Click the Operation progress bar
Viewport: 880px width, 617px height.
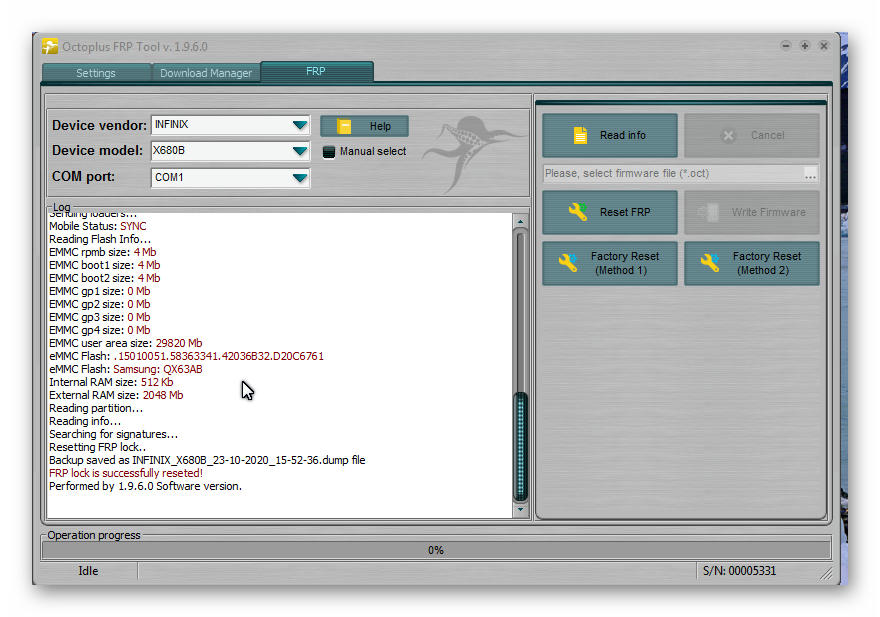coord(436,550)
